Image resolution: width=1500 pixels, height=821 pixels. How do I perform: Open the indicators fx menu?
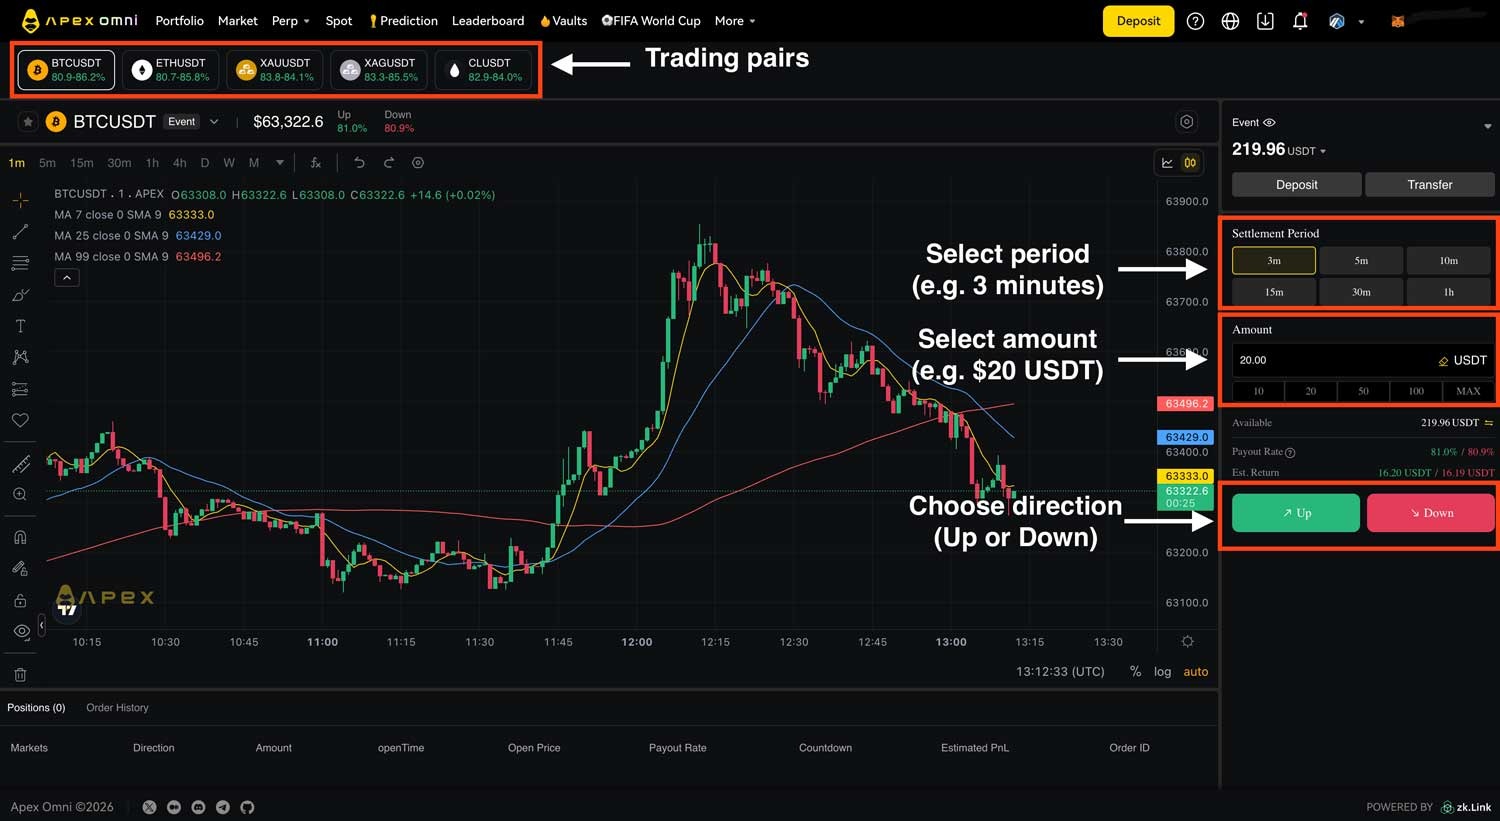click(315, 163)
